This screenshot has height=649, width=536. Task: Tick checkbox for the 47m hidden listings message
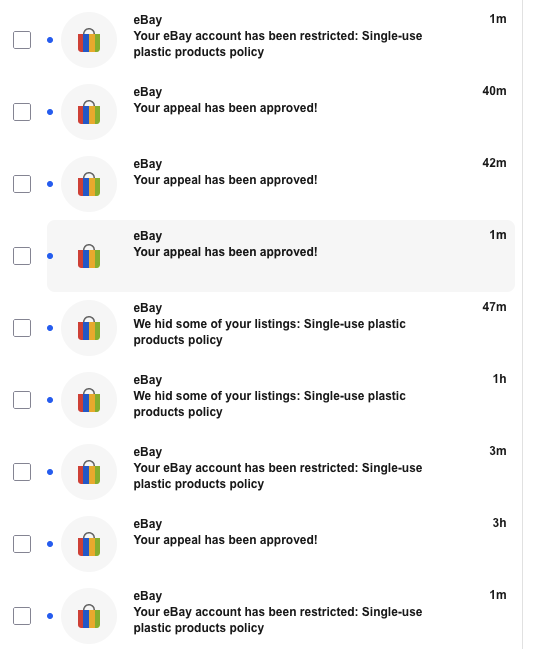(x=22, y=328)
